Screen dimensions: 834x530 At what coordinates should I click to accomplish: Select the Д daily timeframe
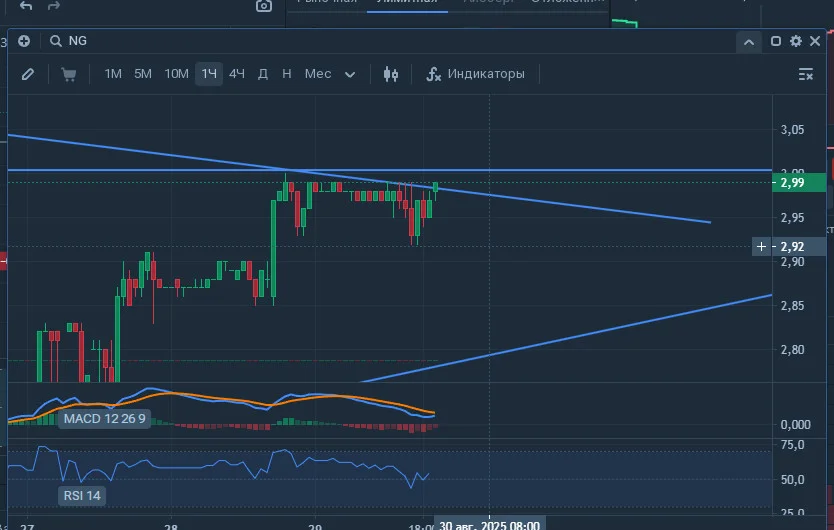263,73
